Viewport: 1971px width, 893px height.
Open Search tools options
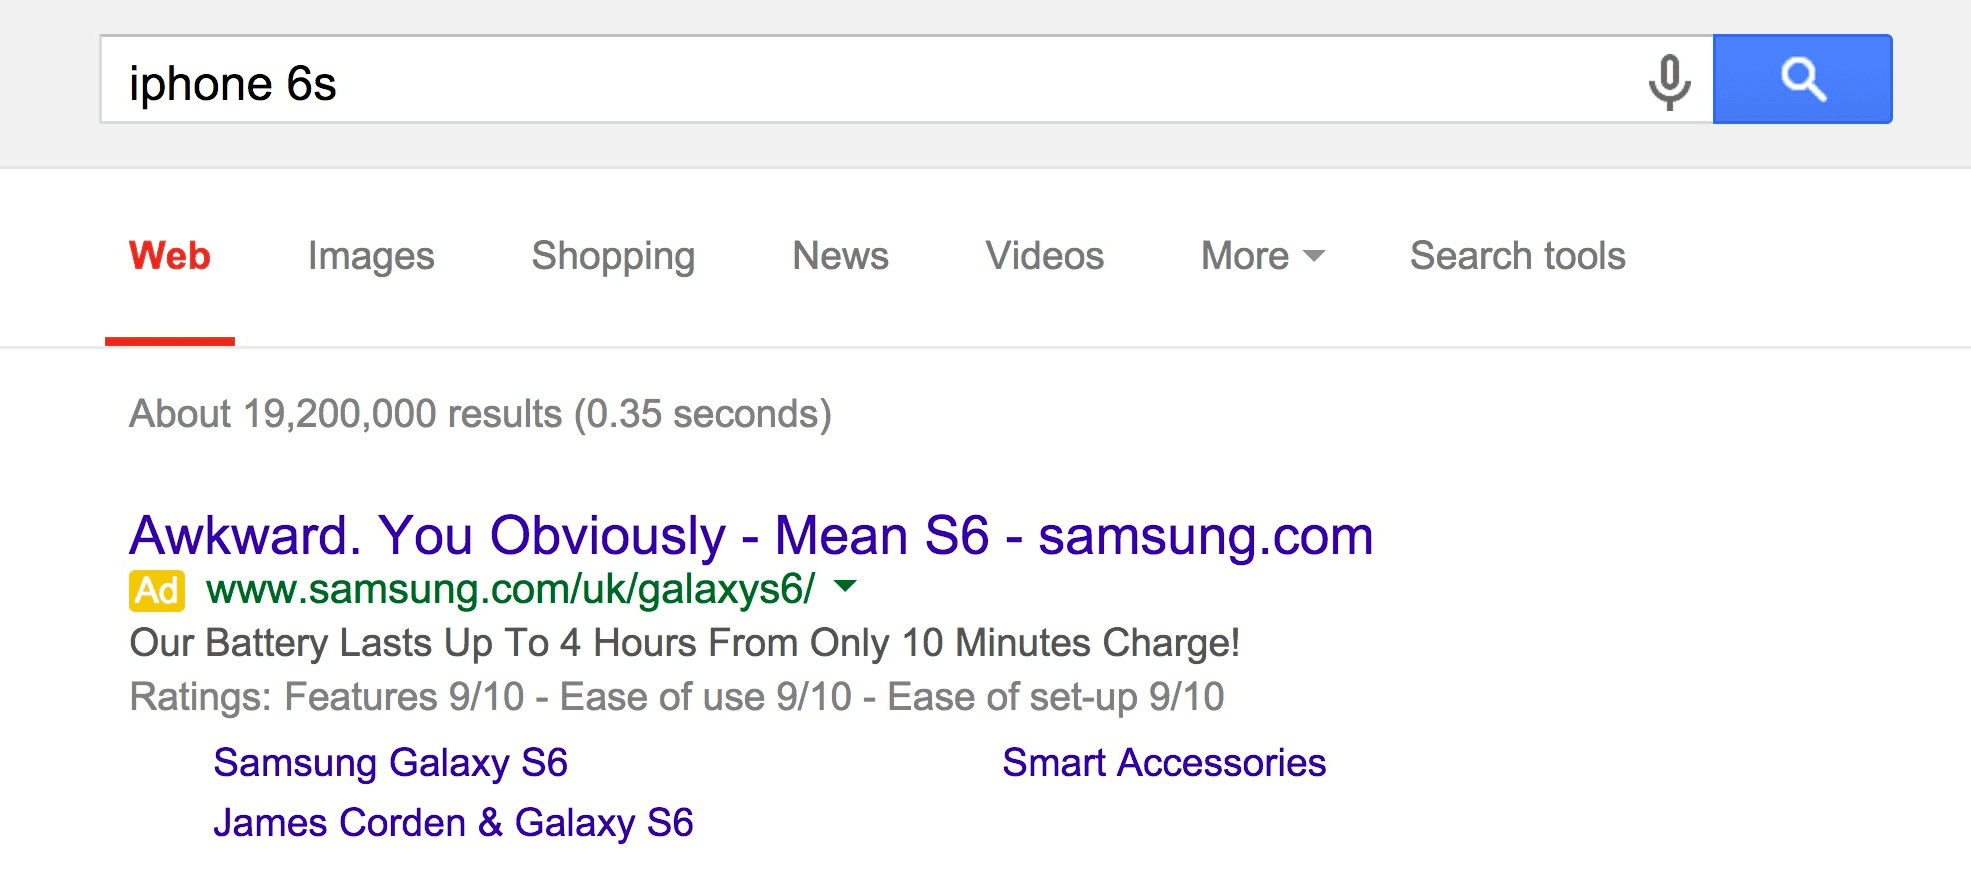pos(1516,256)
